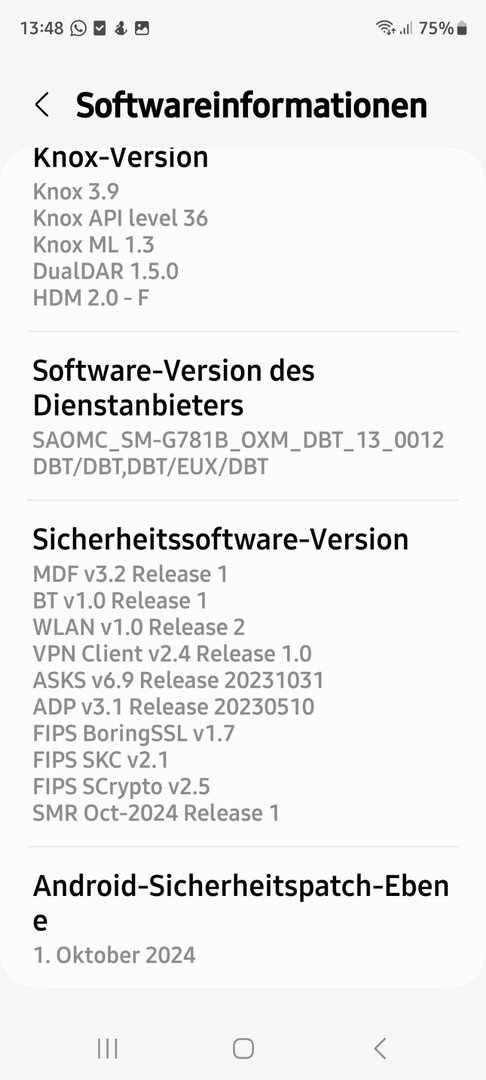Tap the navigation bar back chevron
The image size is (486, 1080).
tap(379, 1048)
